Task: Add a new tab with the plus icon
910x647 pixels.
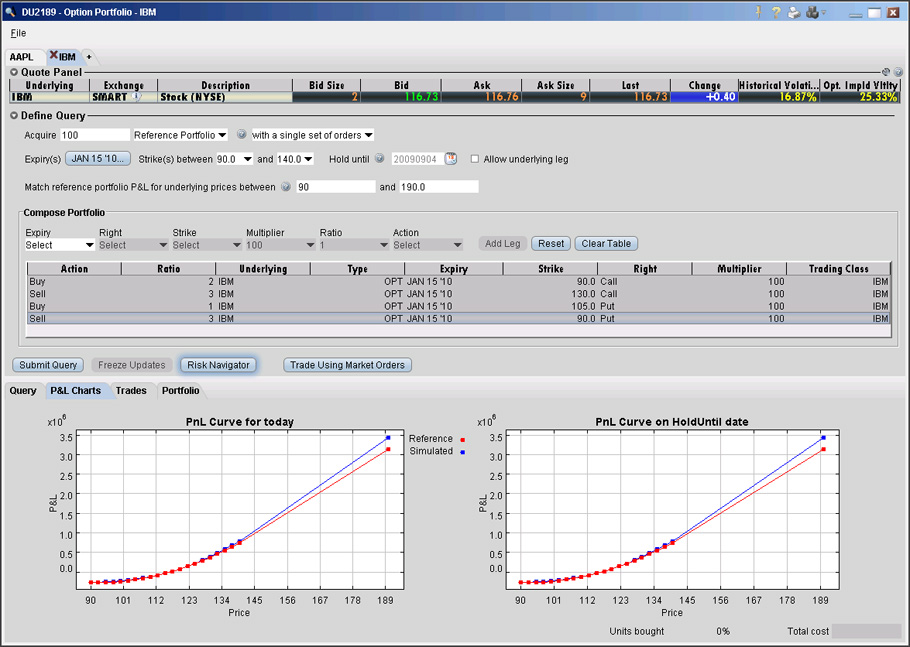Action: click(x=89, y=57)
